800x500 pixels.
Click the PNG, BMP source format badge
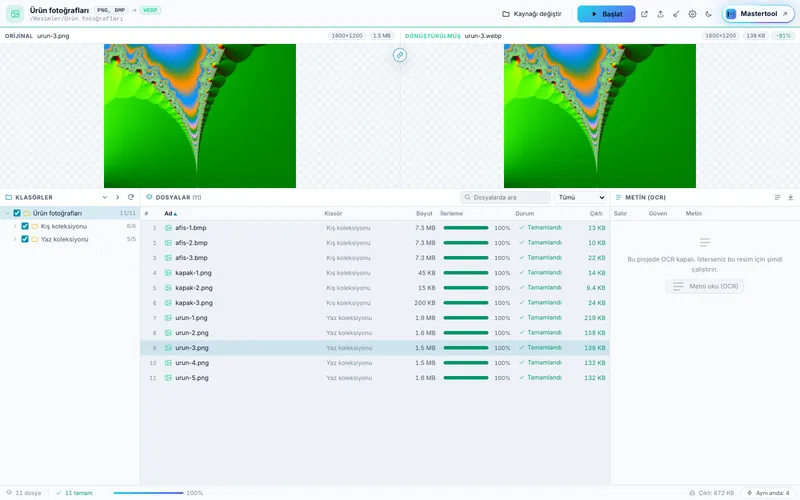(111, 10)
